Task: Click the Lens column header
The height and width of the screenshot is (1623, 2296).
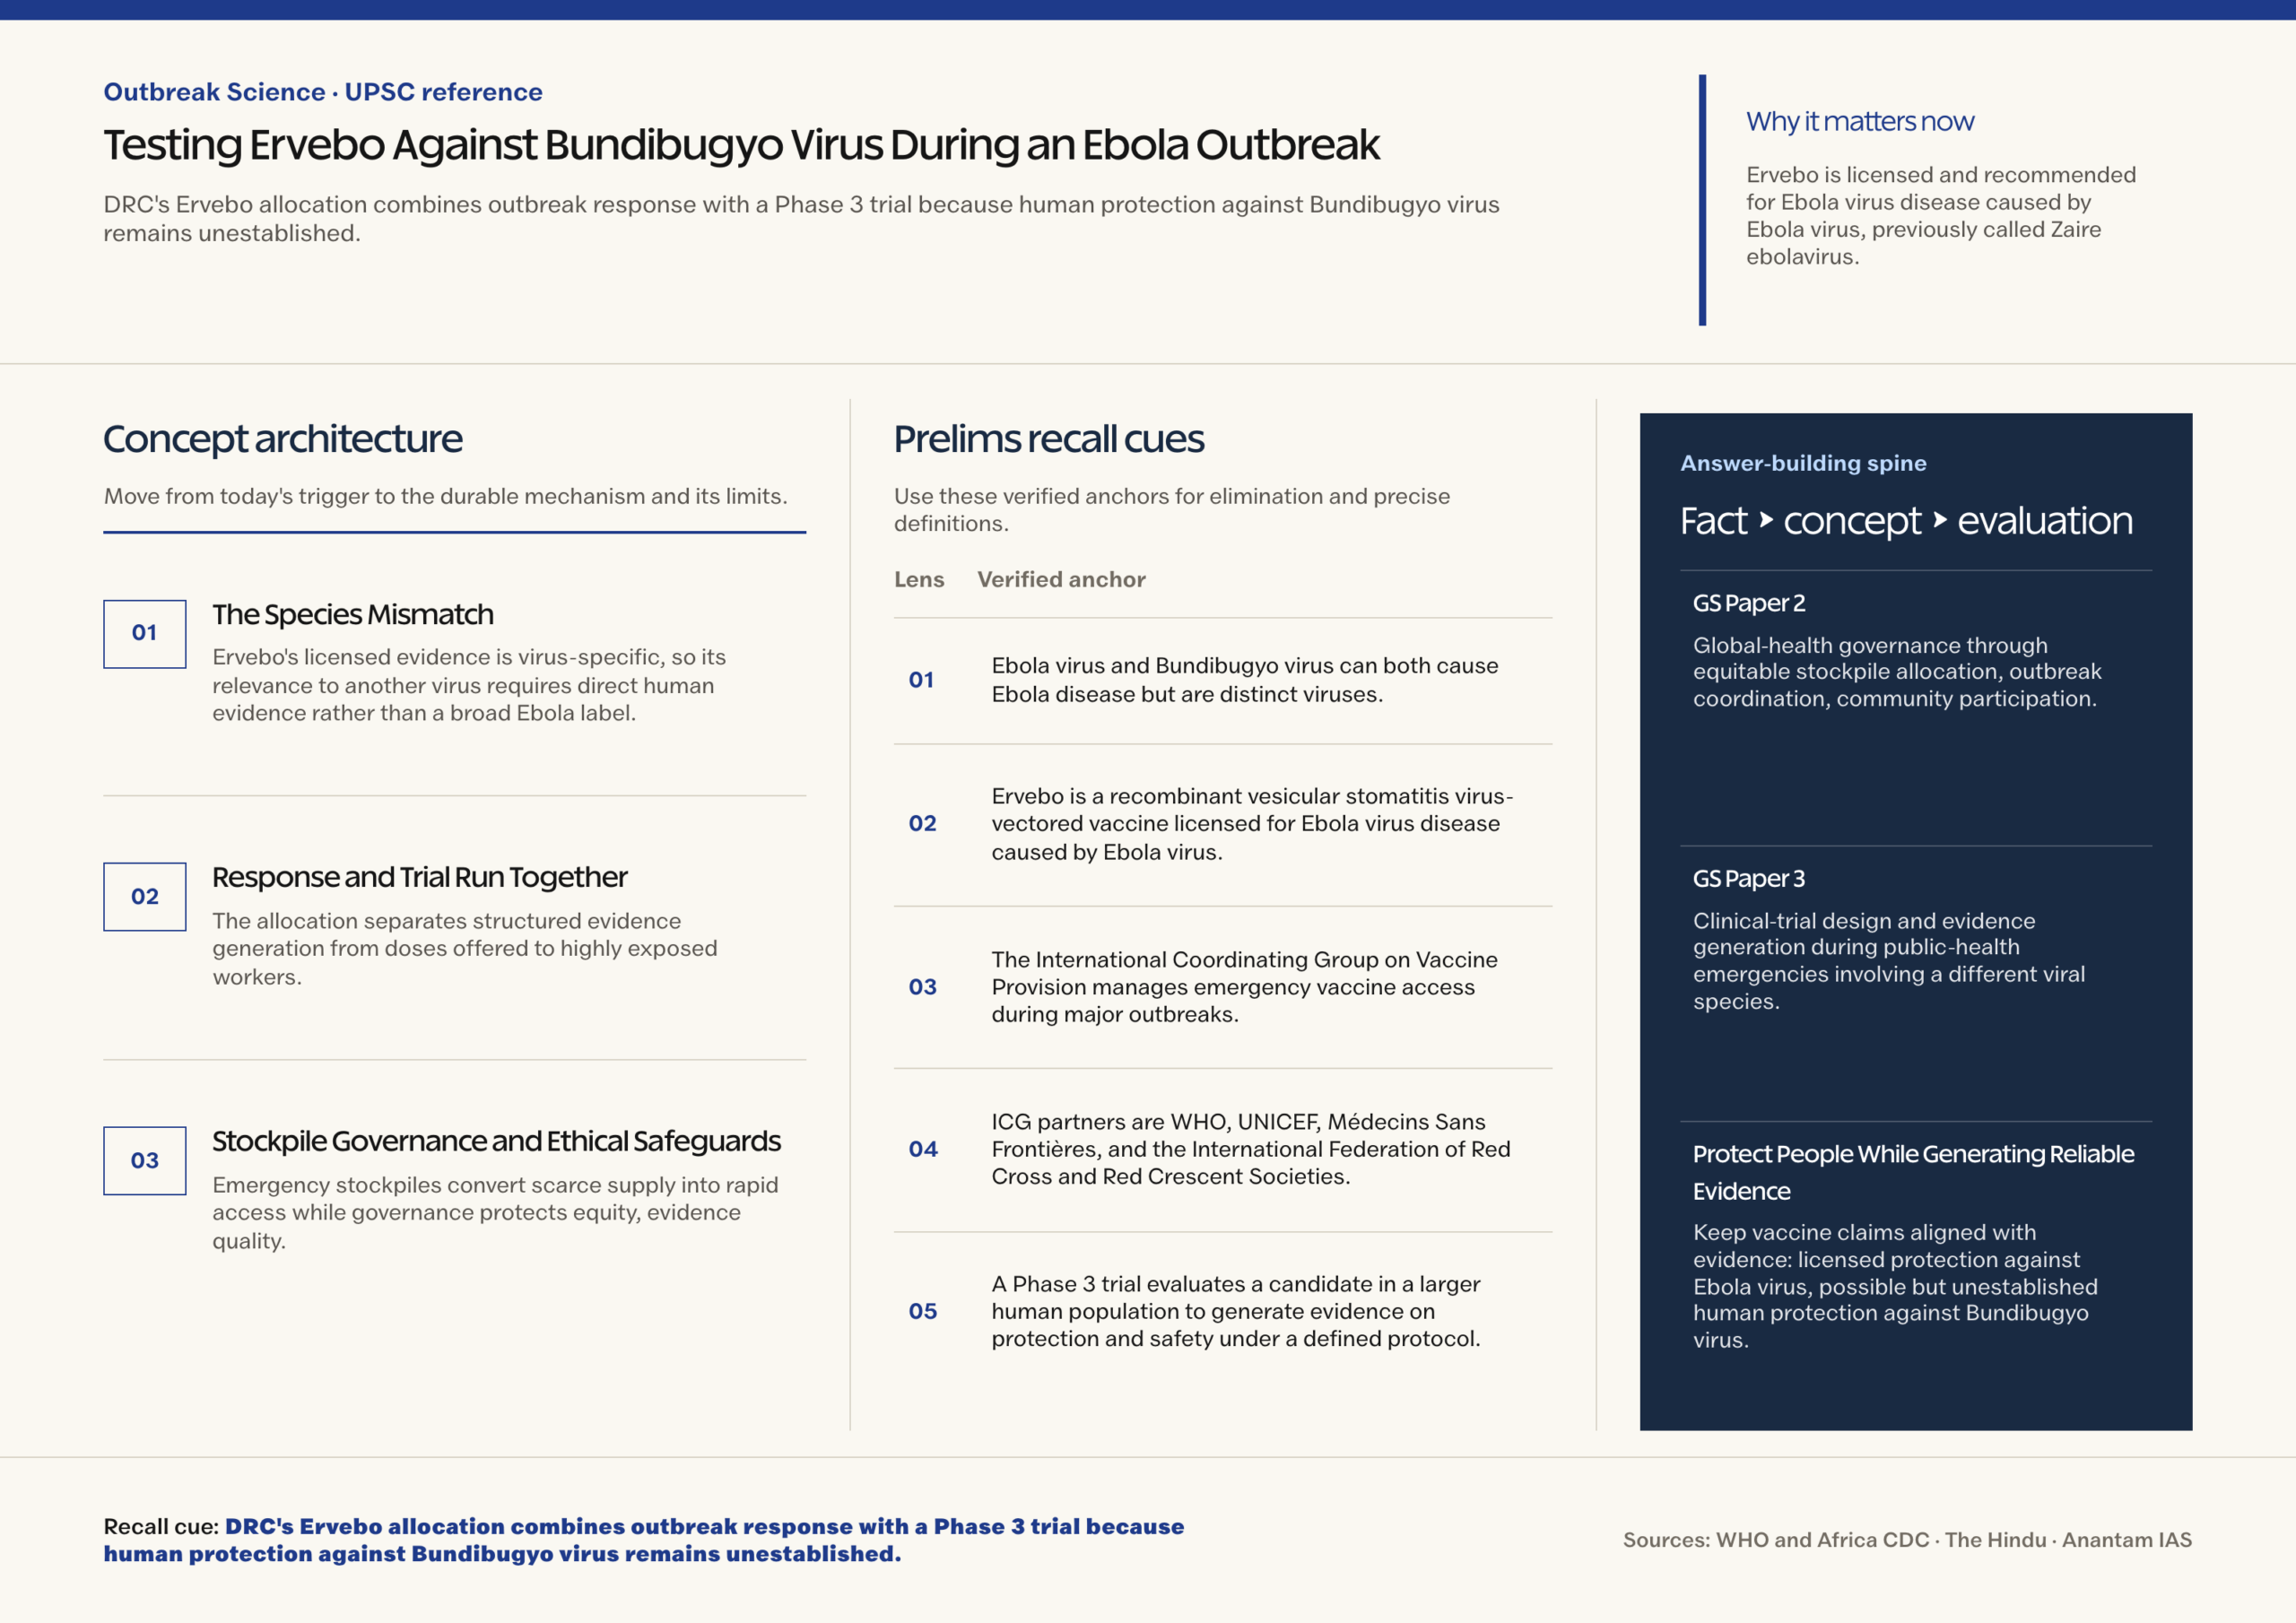Action: [x=918, y=579]
